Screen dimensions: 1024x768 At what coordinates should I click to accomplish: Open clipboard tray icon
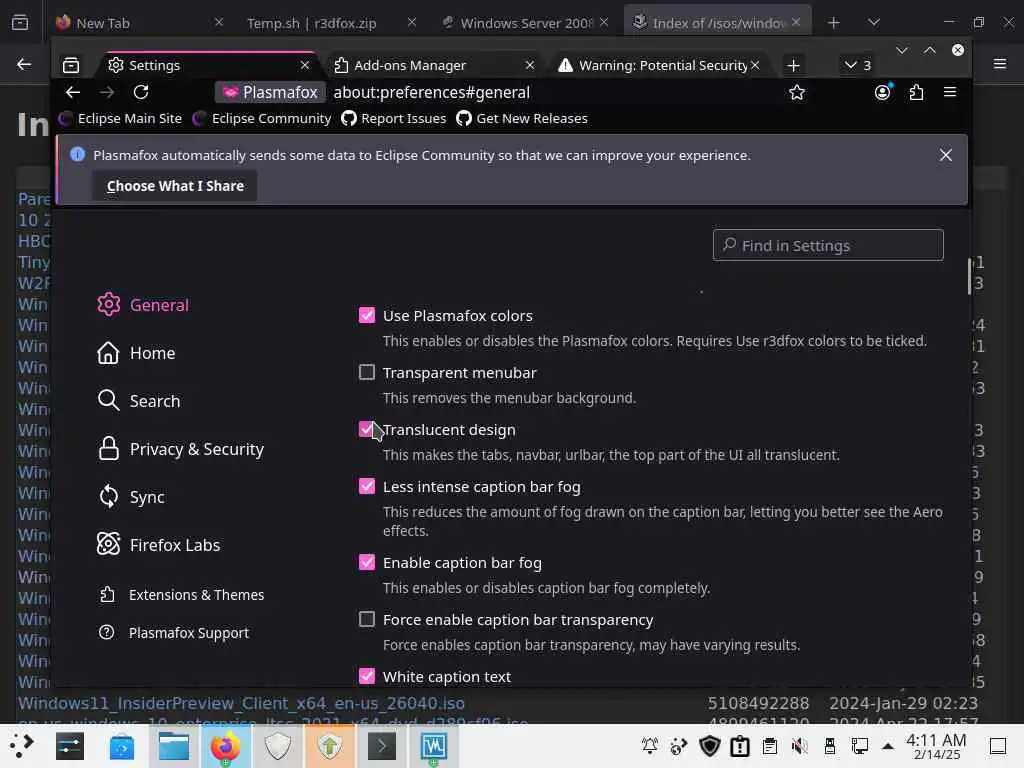click(x=770, y=746)
